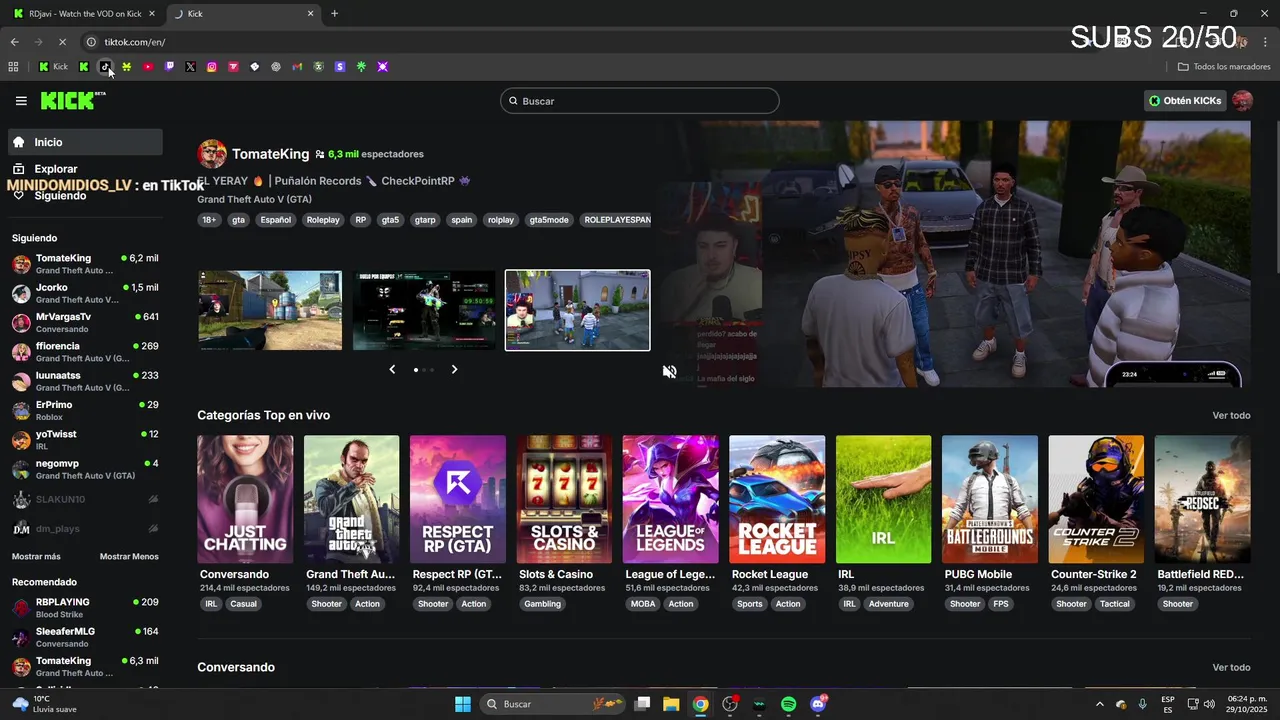The height and width of the screenshot is (720, 1280).
Task: Show previous featured stream carousel arrow
Action: click(392, 369)
